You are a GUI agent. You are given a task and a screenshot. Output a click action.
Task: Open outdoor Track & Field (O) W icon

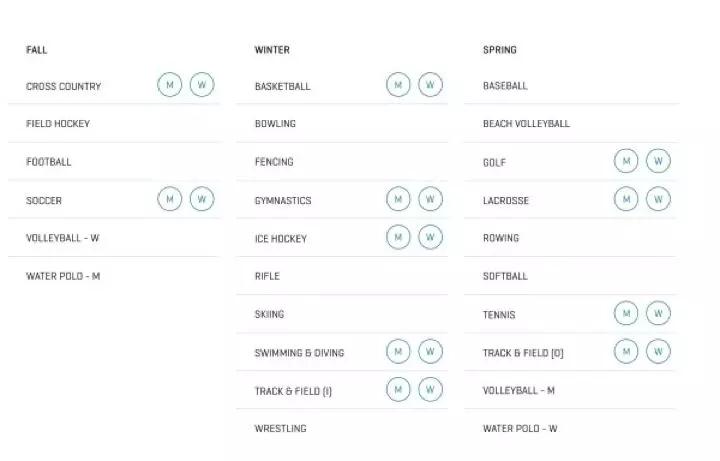(x=658, y=351)
